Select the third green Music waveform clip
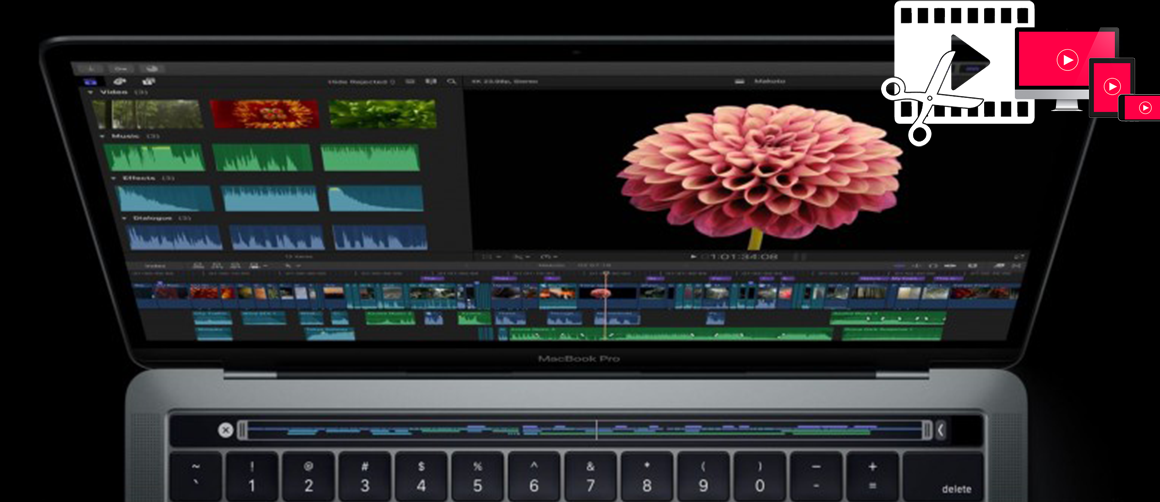 [371, 157]
